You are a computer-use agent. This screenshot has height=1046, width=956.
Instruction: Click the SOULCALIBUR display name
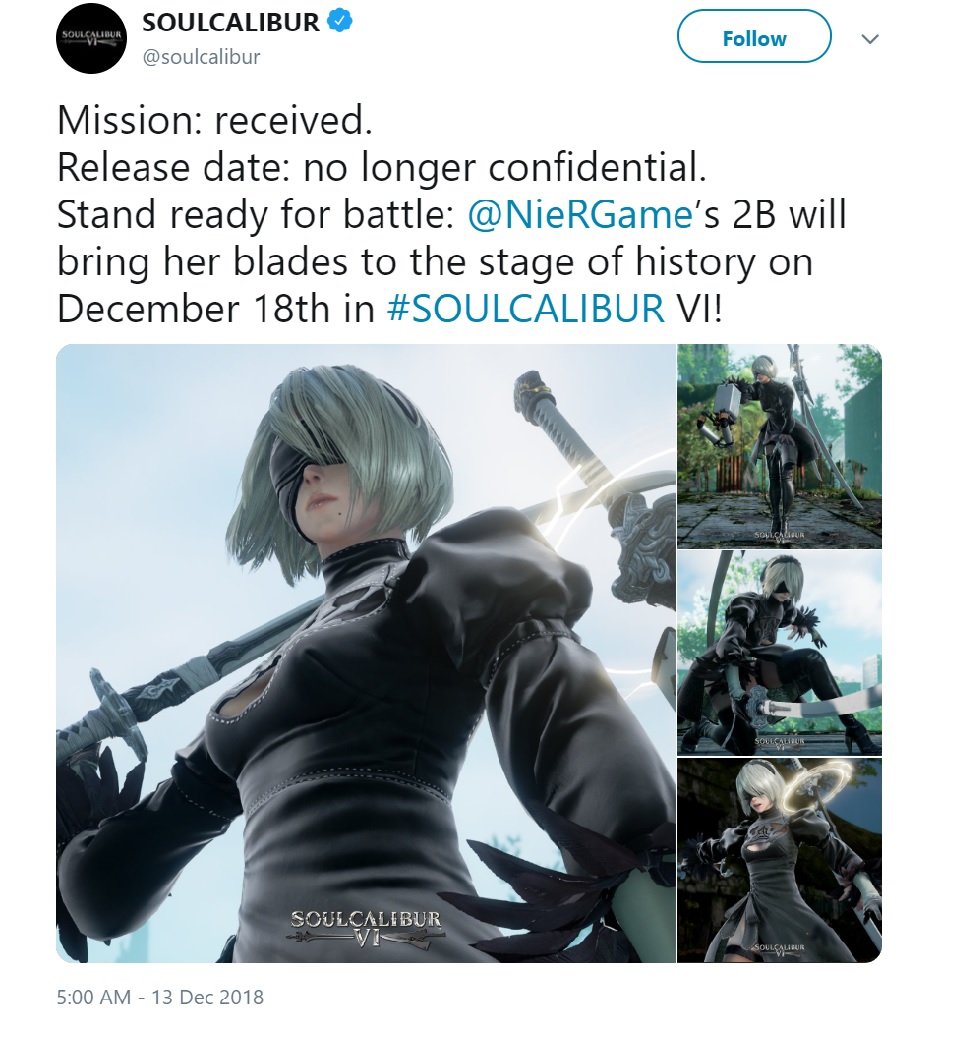point(231,22)
